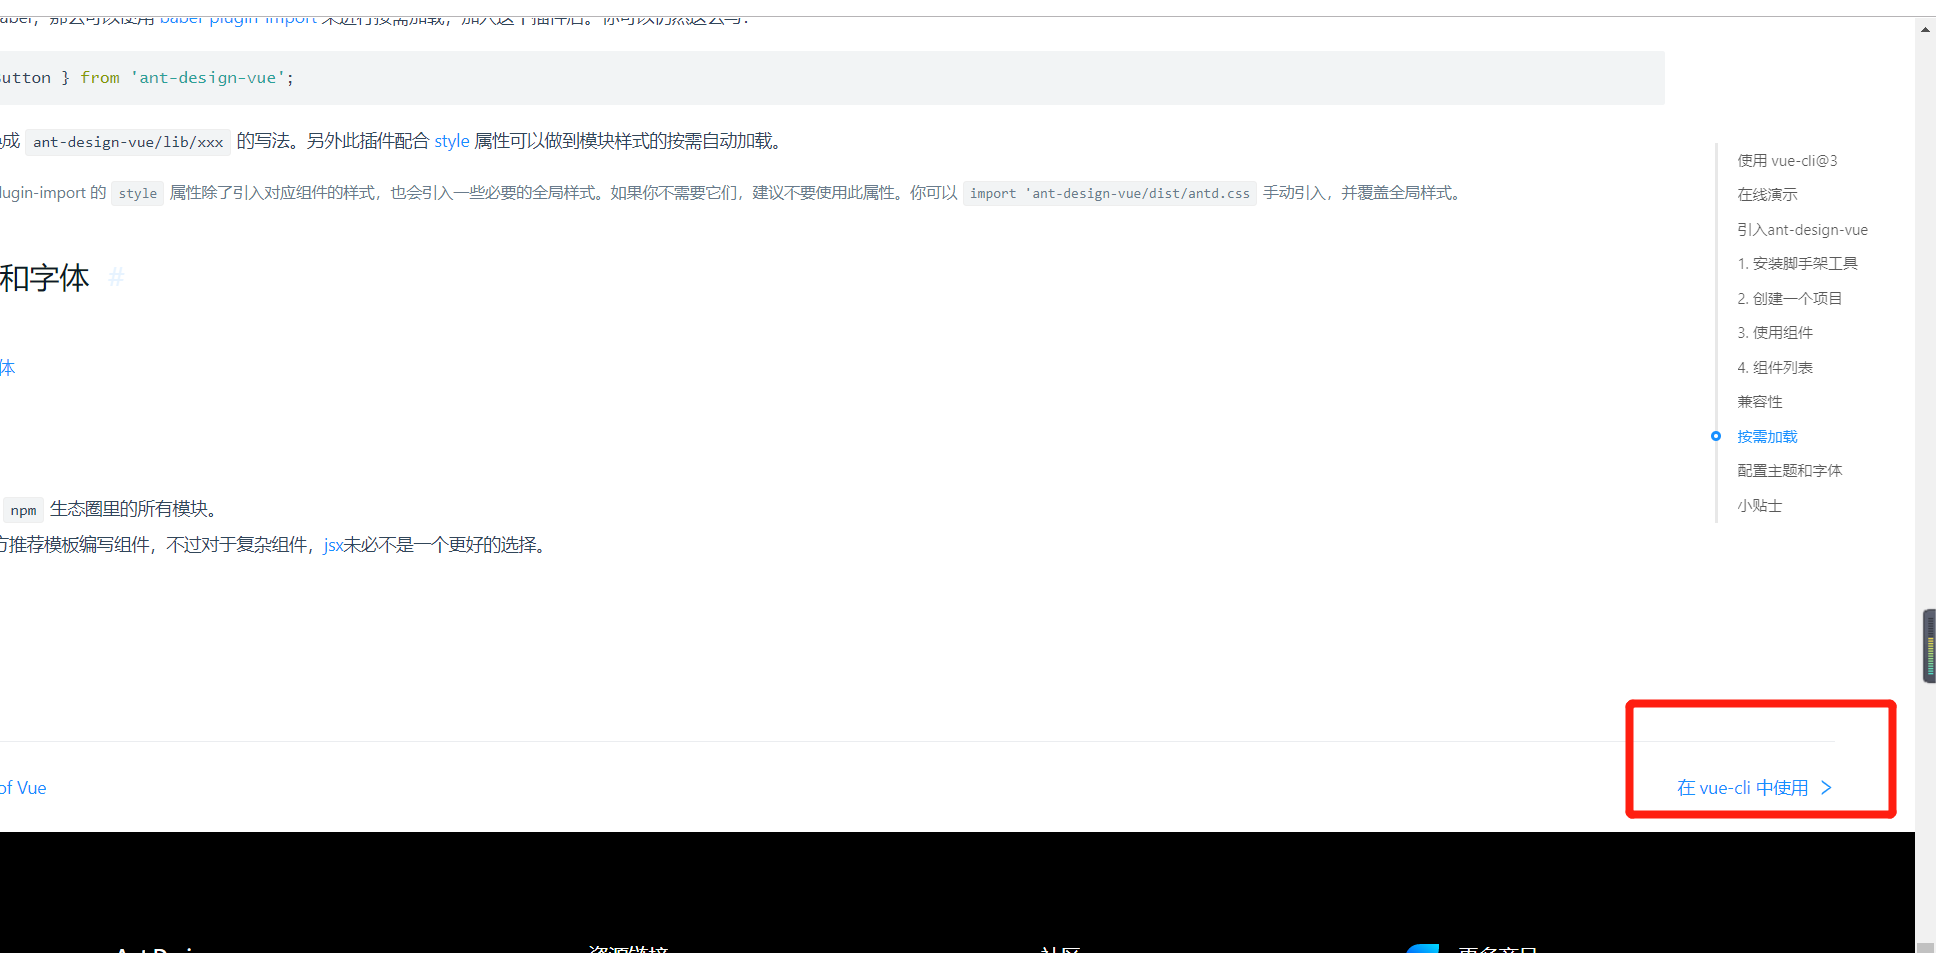Jump to '1. 安装脚手架工具' section
The width and height of the screenshot is (1936, 953).
click(1797, 264)
